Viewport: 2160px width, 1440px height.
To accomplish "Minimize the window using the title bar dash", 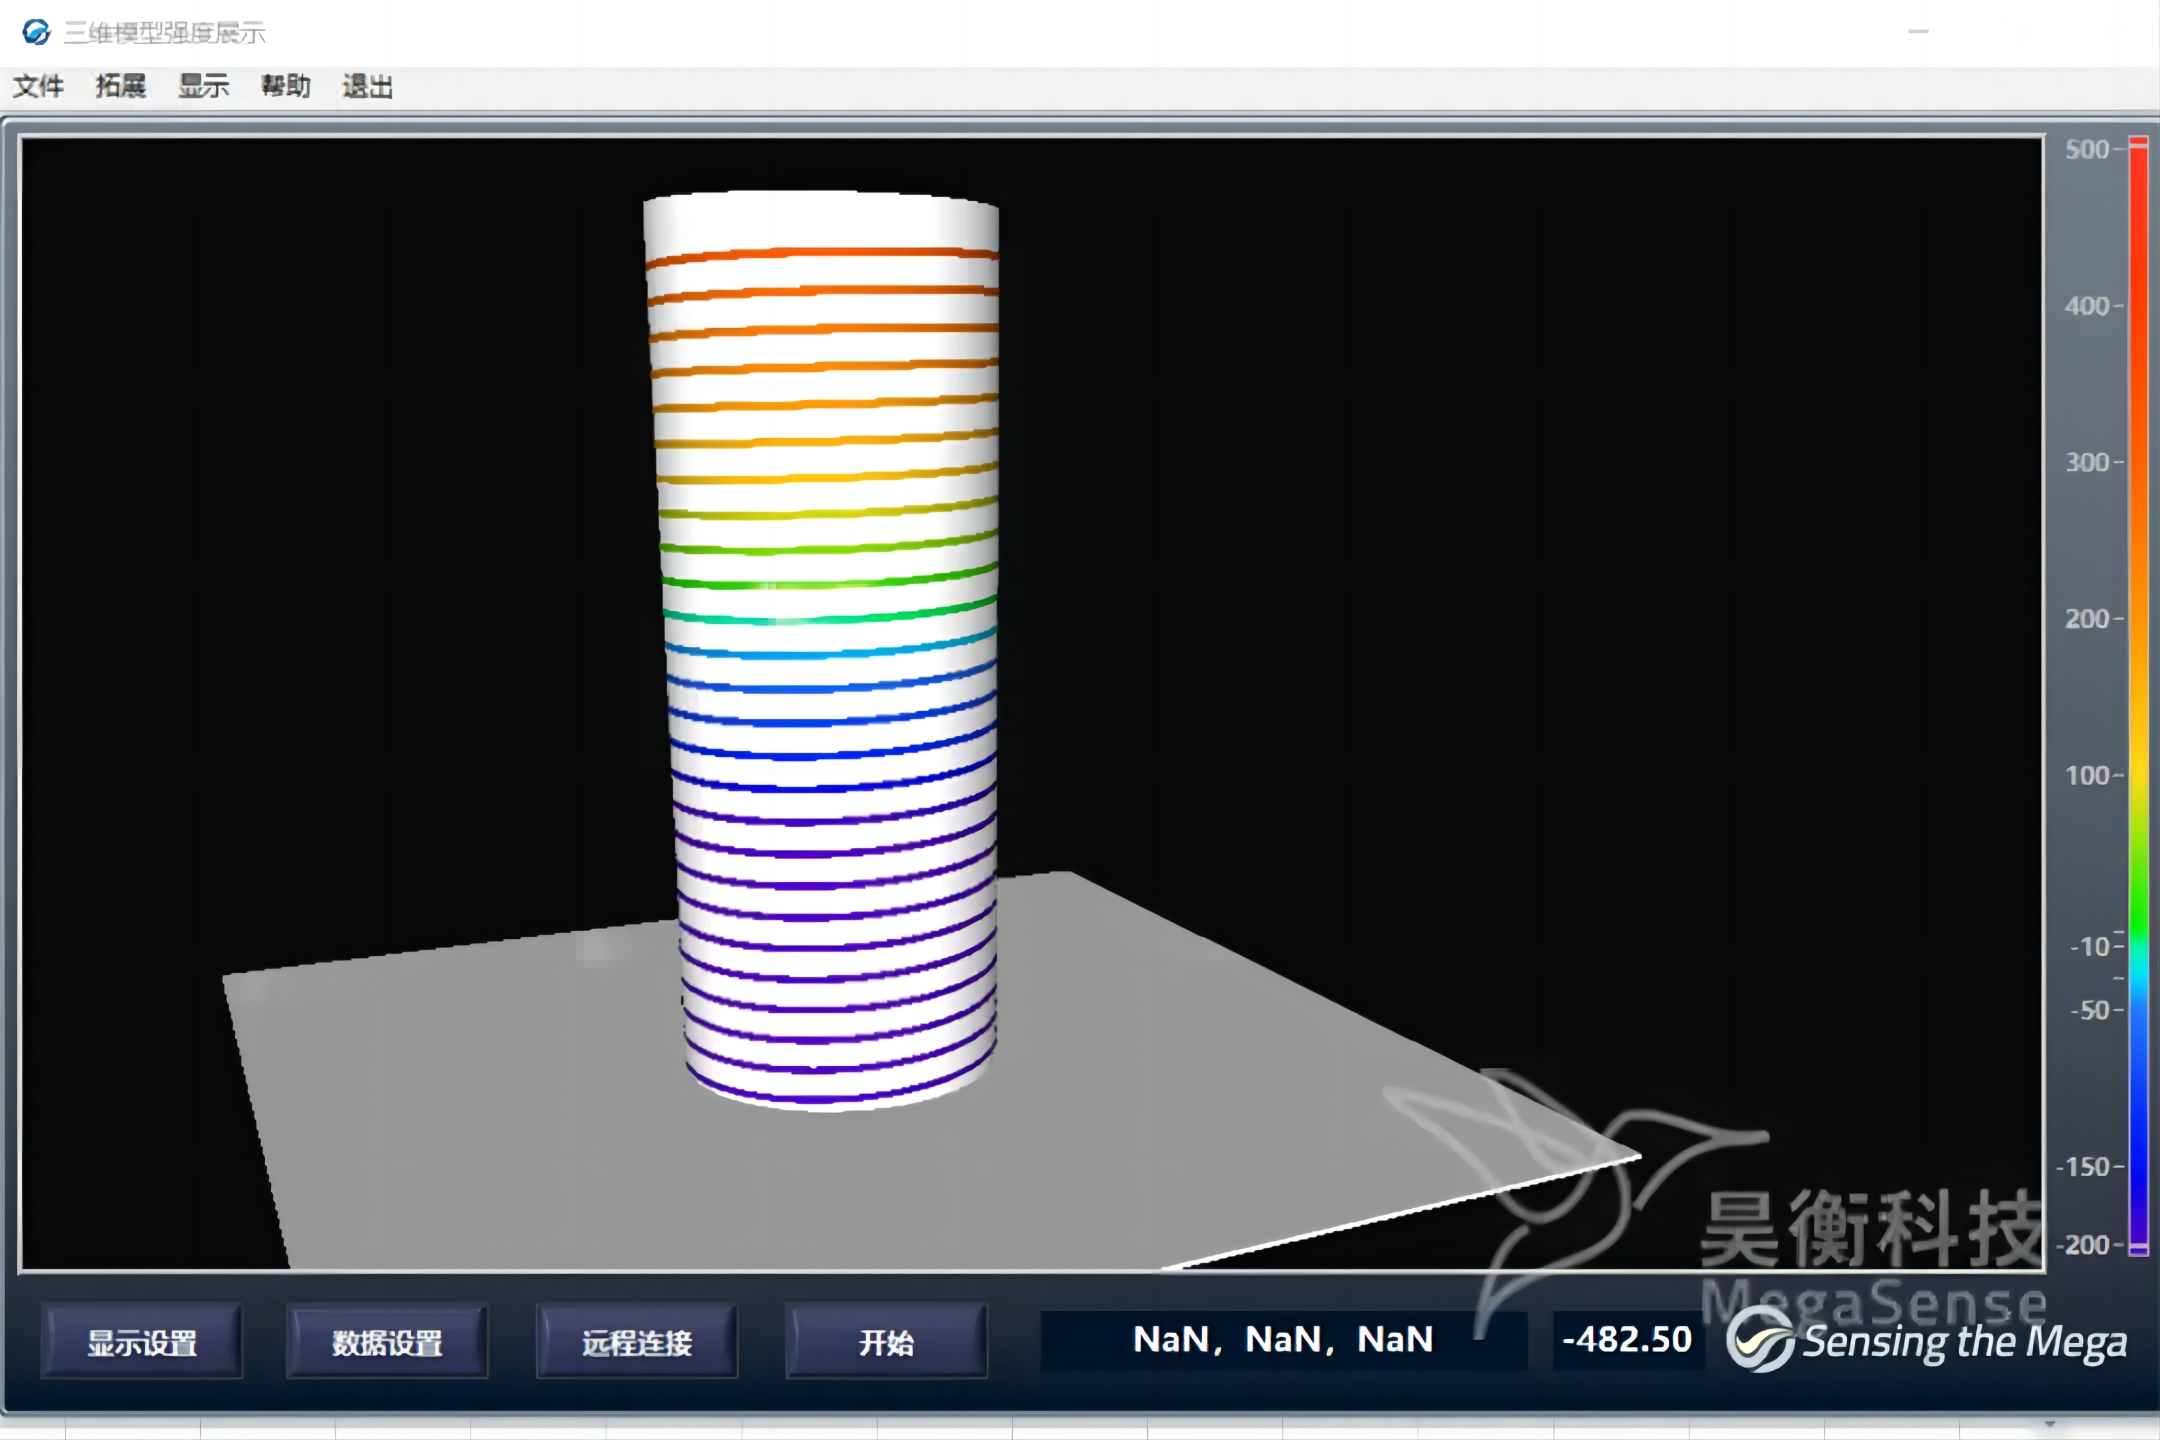I will tap(1918, 32).
